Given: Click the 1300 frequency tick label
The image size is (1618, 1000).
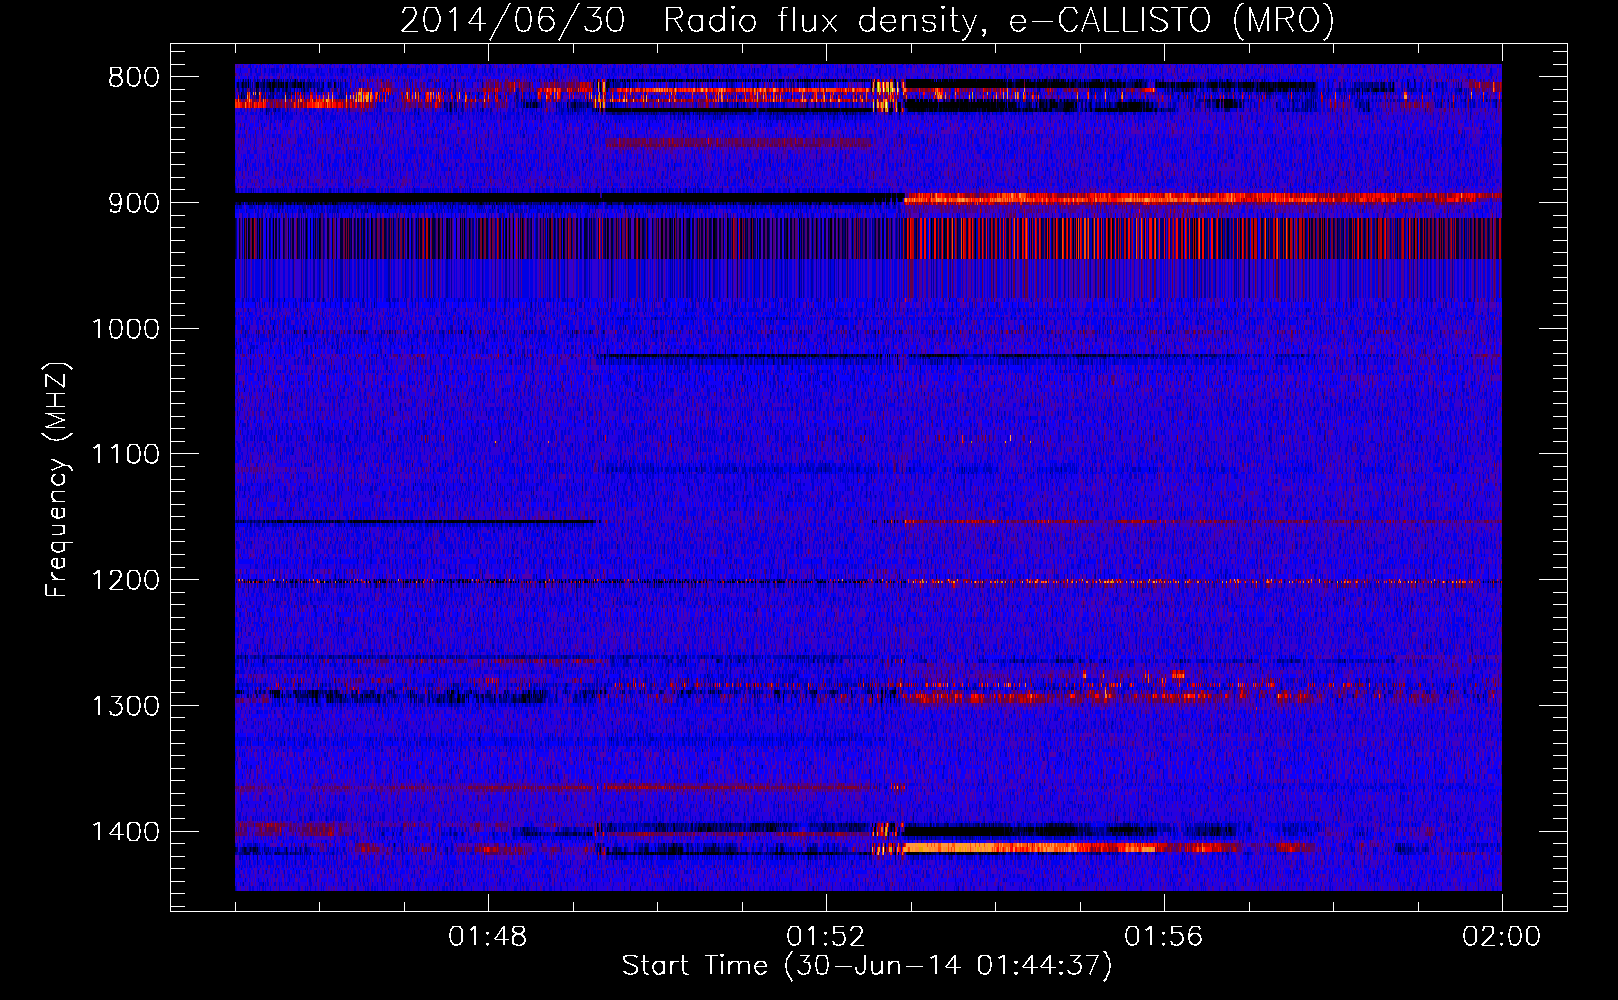Looking at the screenshot, I should 125,706.
